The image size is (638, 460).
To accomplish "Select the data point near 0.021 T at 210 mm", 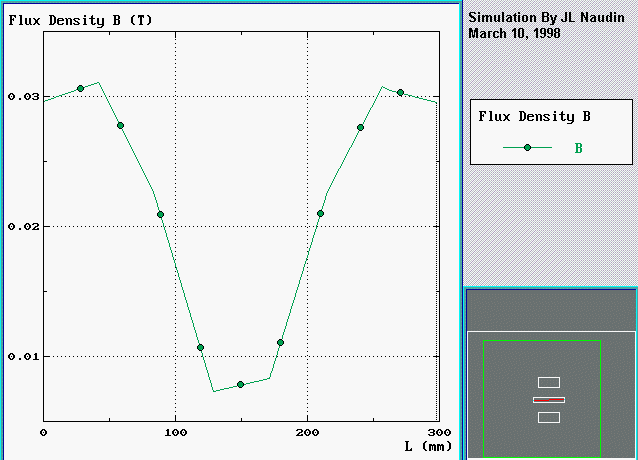I will tap(320, 214).
